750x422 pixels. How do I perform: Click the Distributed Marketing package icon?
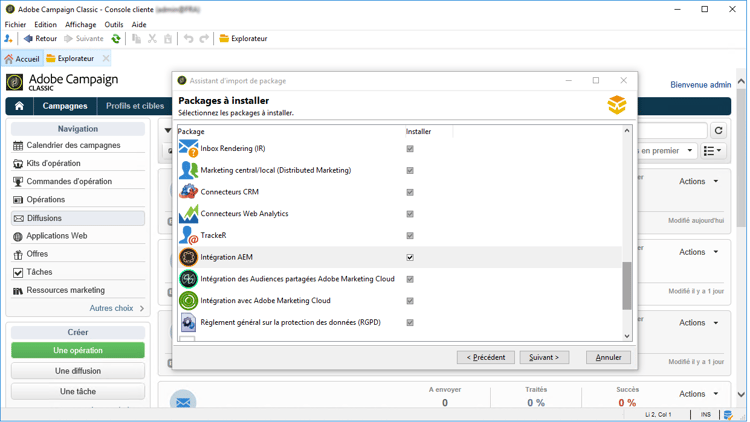click(188, 170)
